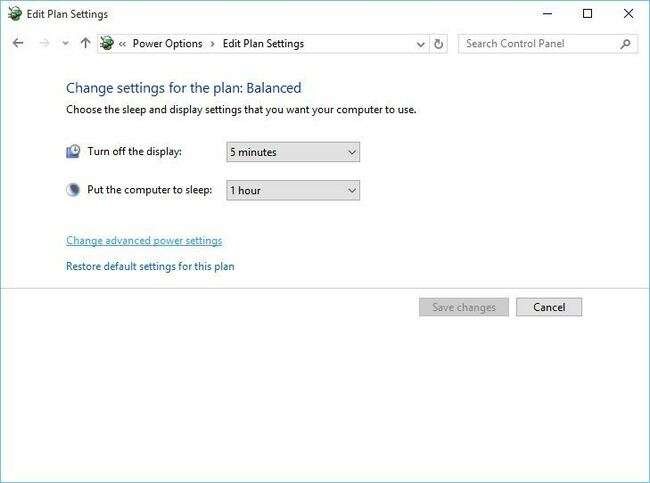Click the arrow between Power Options and Edit Plan Settings

tap(212, 44)
